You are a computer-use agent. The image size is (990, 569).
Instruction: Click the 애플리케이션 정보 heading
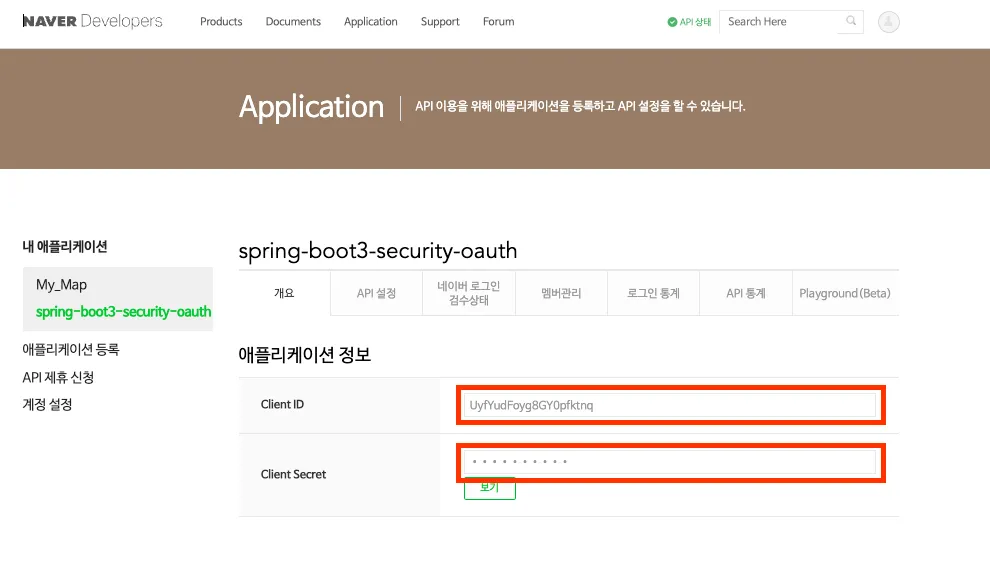coord(304,354)
